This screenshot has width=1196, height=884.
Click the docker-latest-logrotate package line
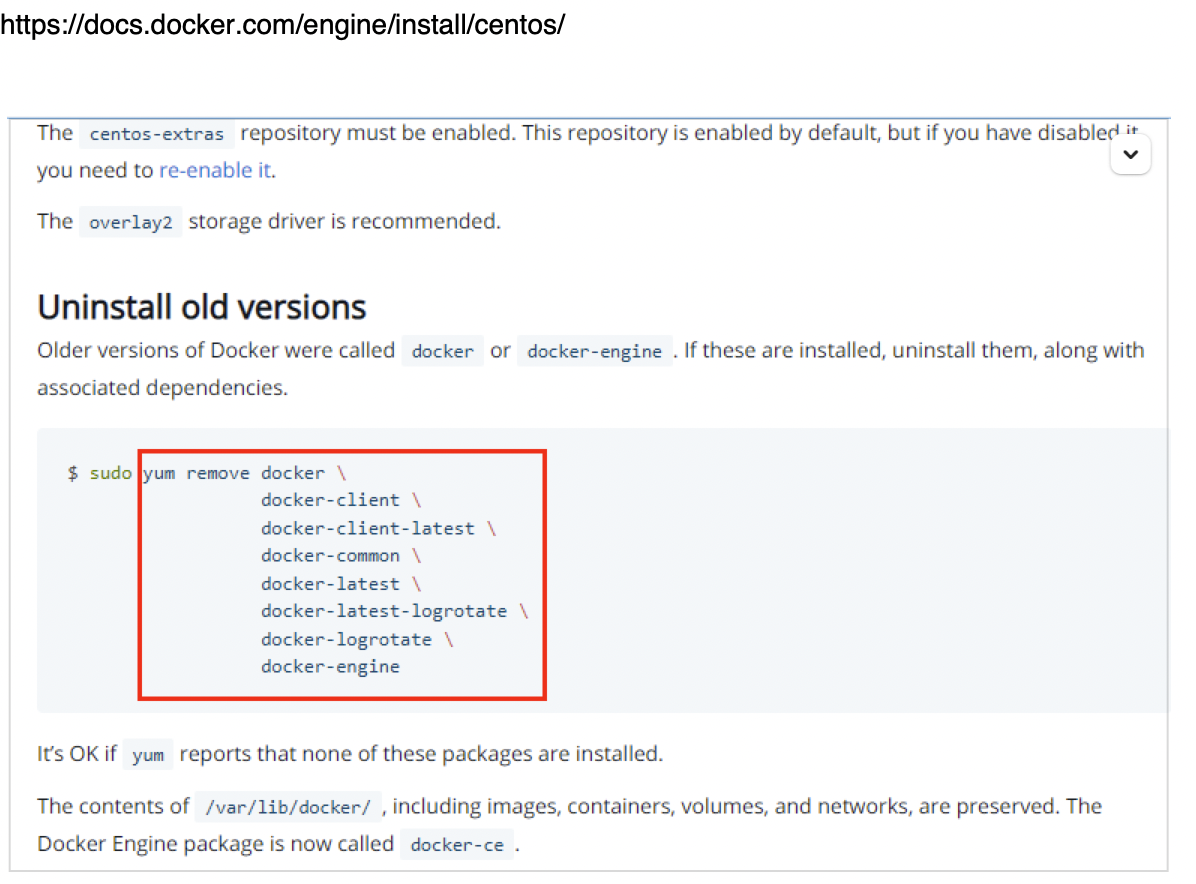[x=384, y=611]
